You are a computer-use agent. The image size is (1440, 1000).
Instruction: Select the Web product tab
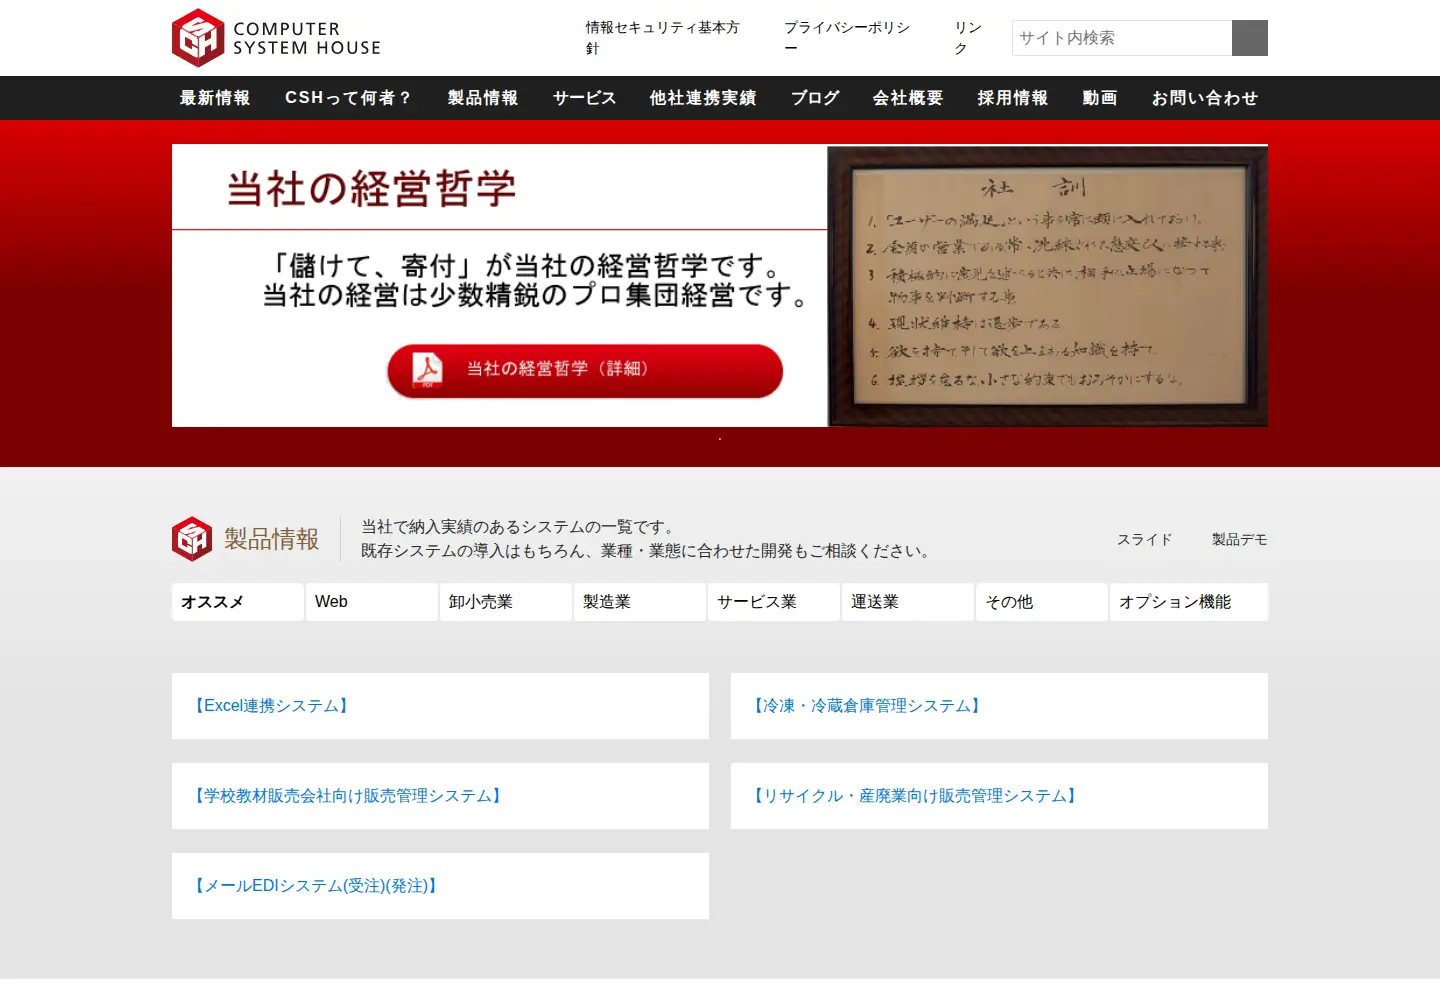(x=372, y=602)
